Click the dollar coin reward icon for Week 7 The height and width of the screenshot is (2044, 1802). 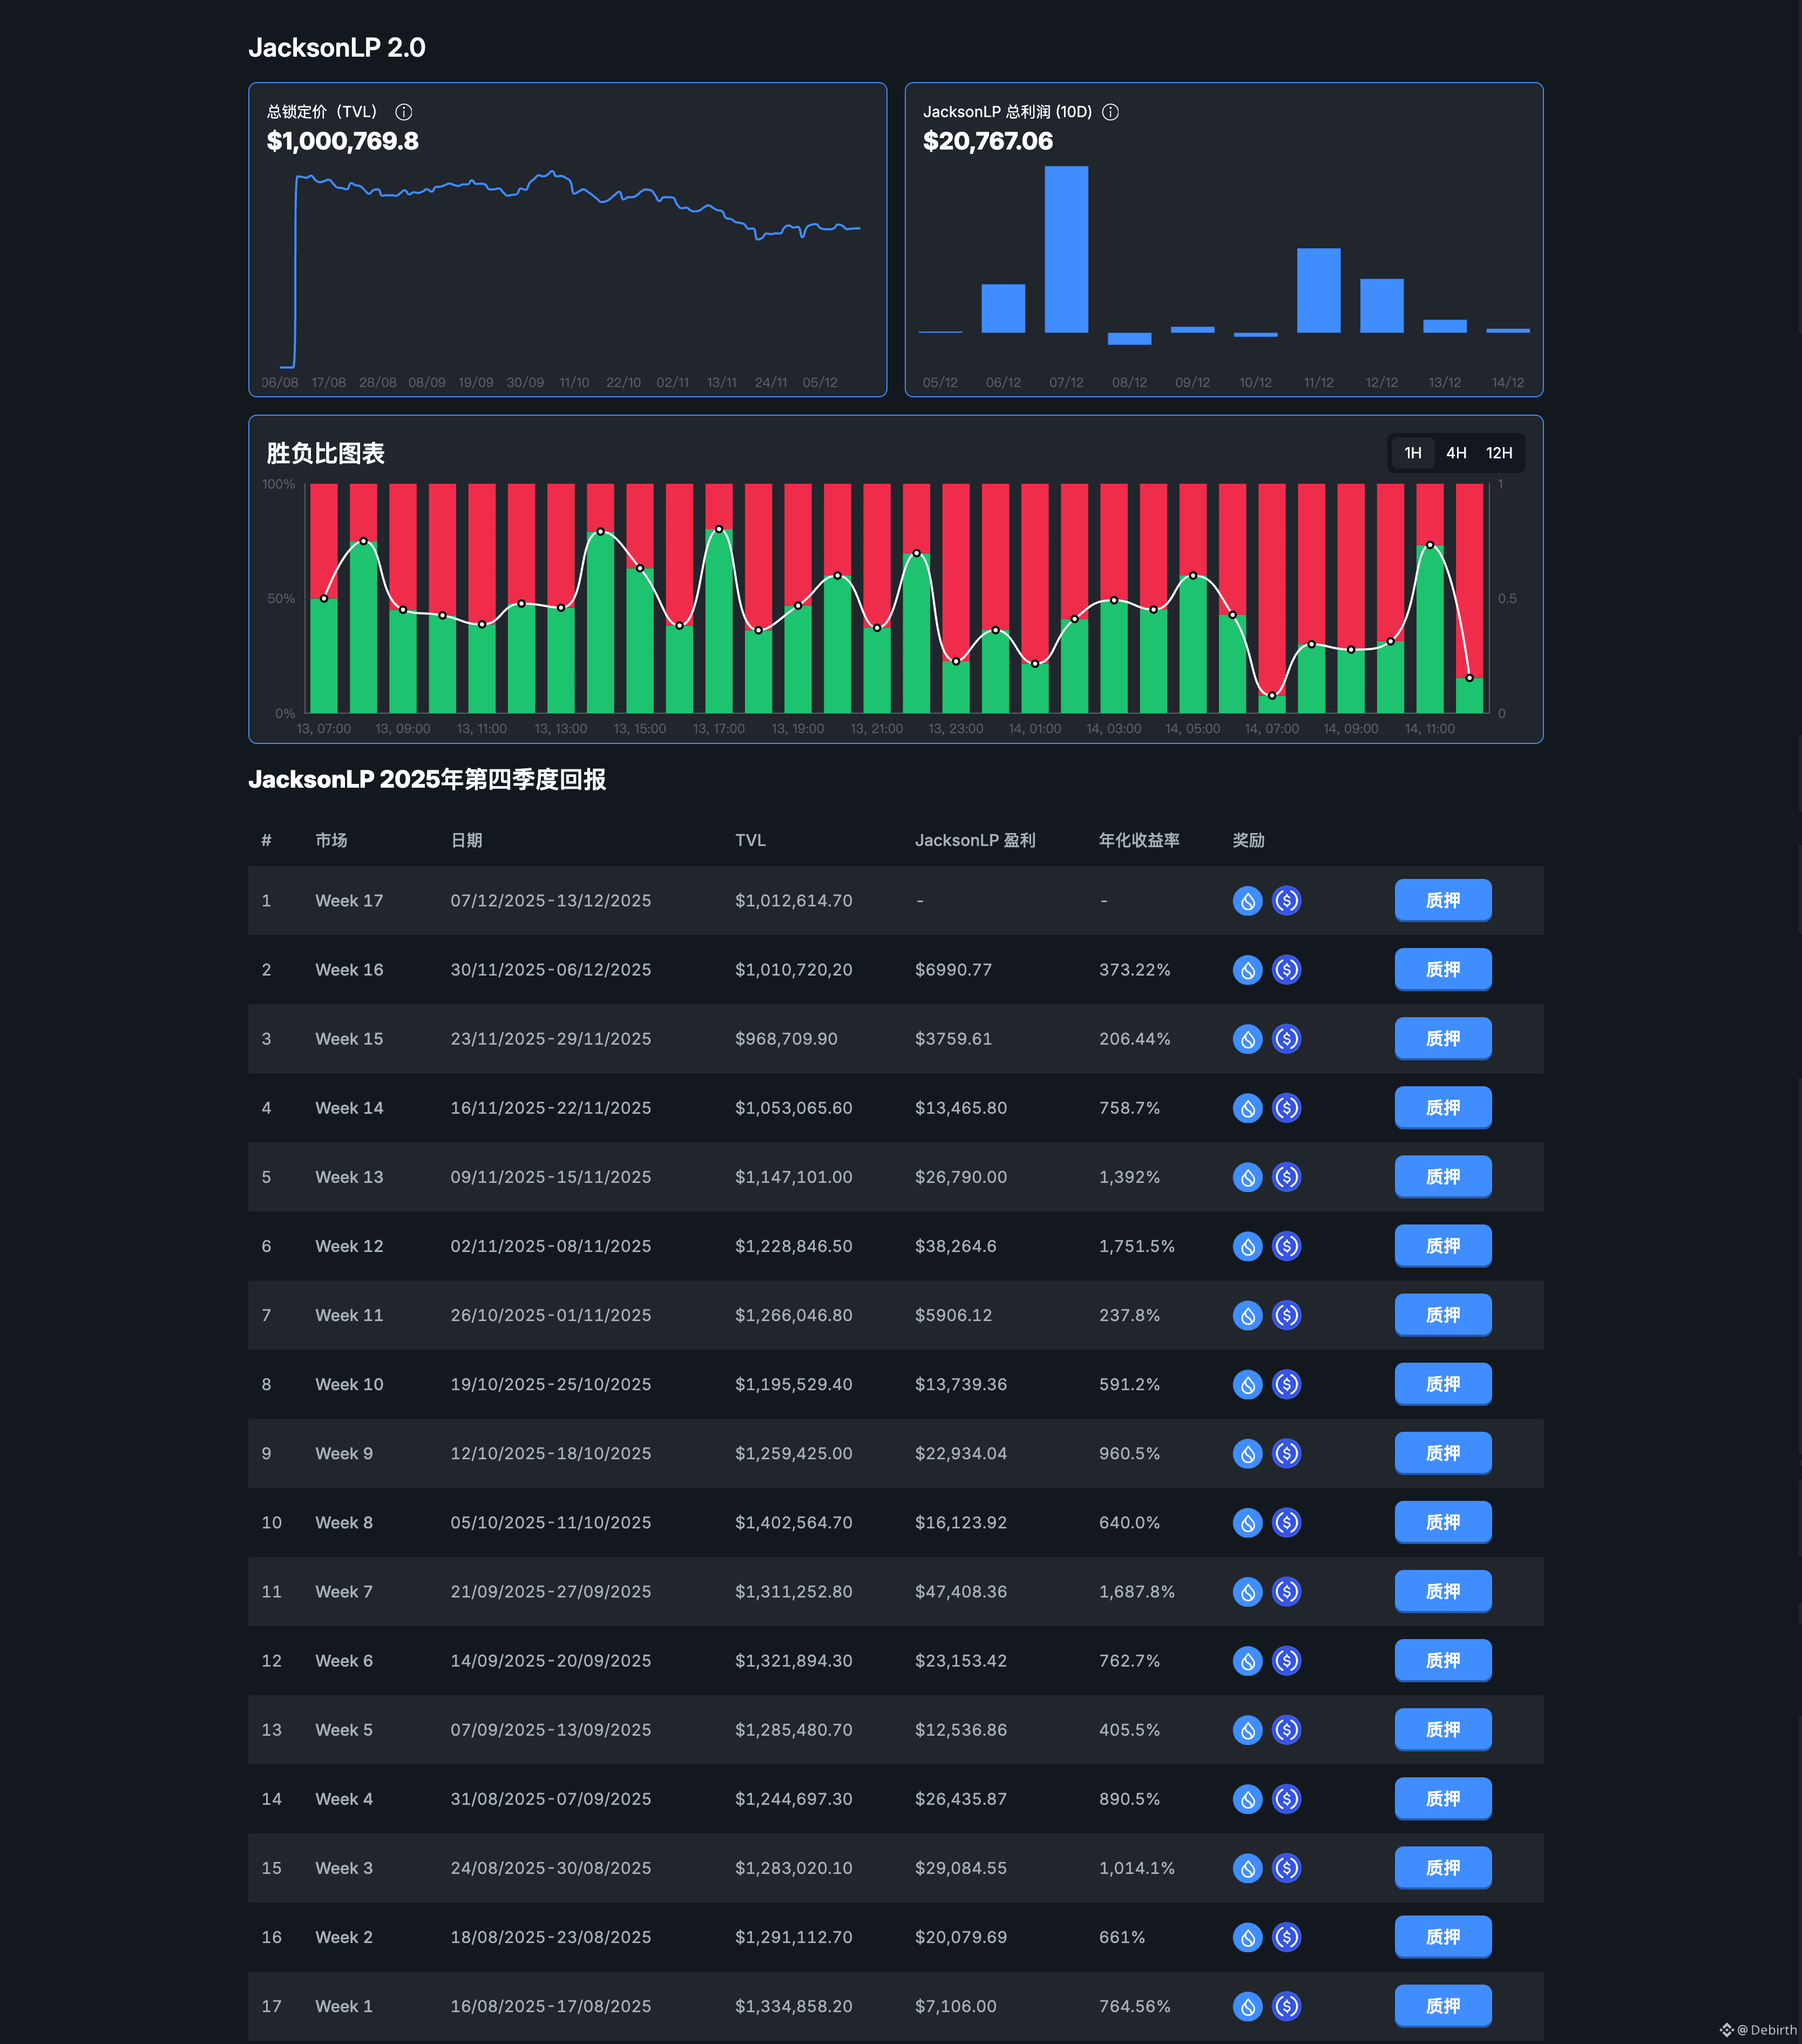click(x=1286, y=1591)
